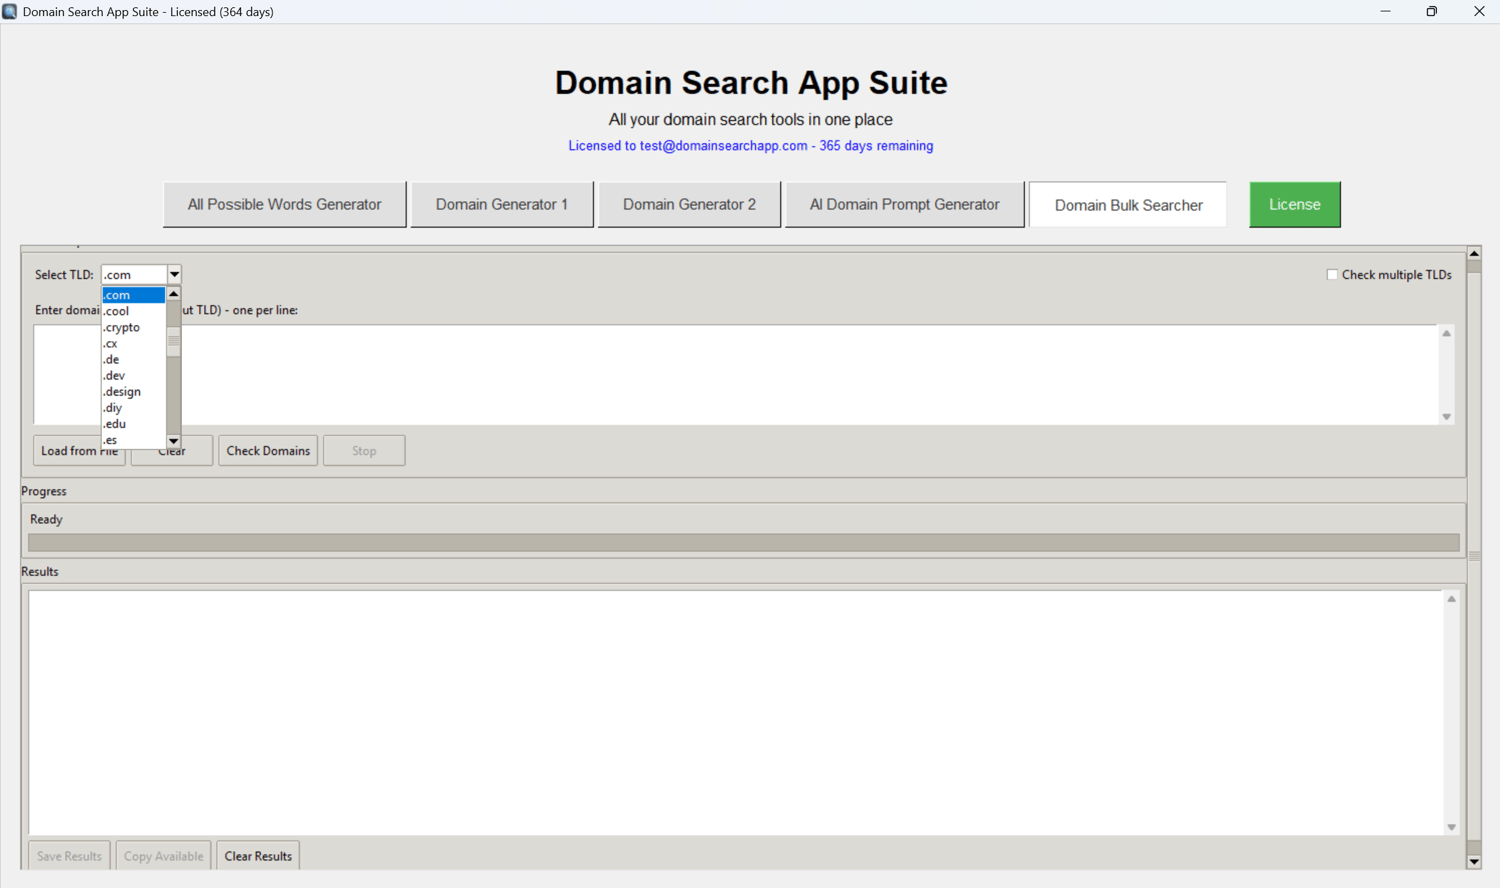Open the TLD combo box arrow
Screen dimensions: 1500x888
click(x=174, y=274)
